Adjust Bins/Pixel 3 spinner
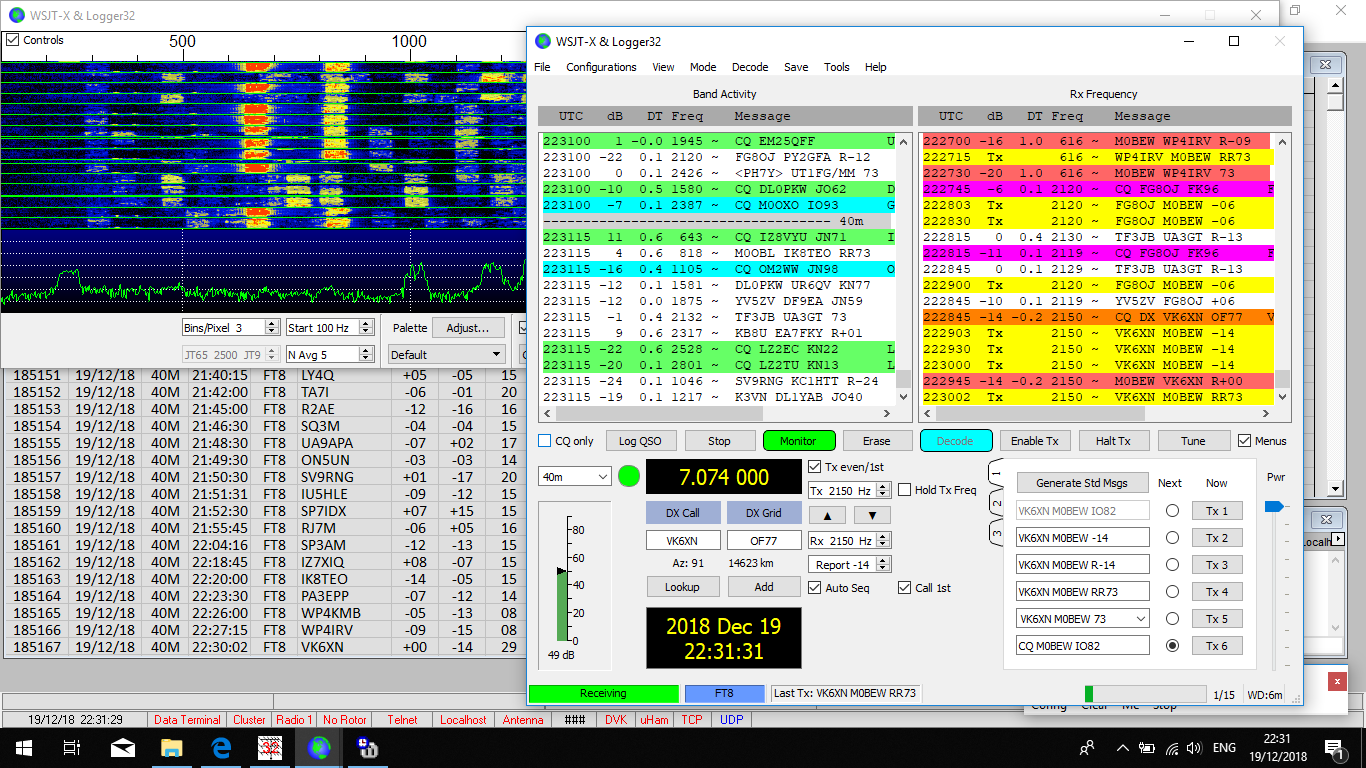This screenshot has width=1366, height=768. click(x=272, y=327)
